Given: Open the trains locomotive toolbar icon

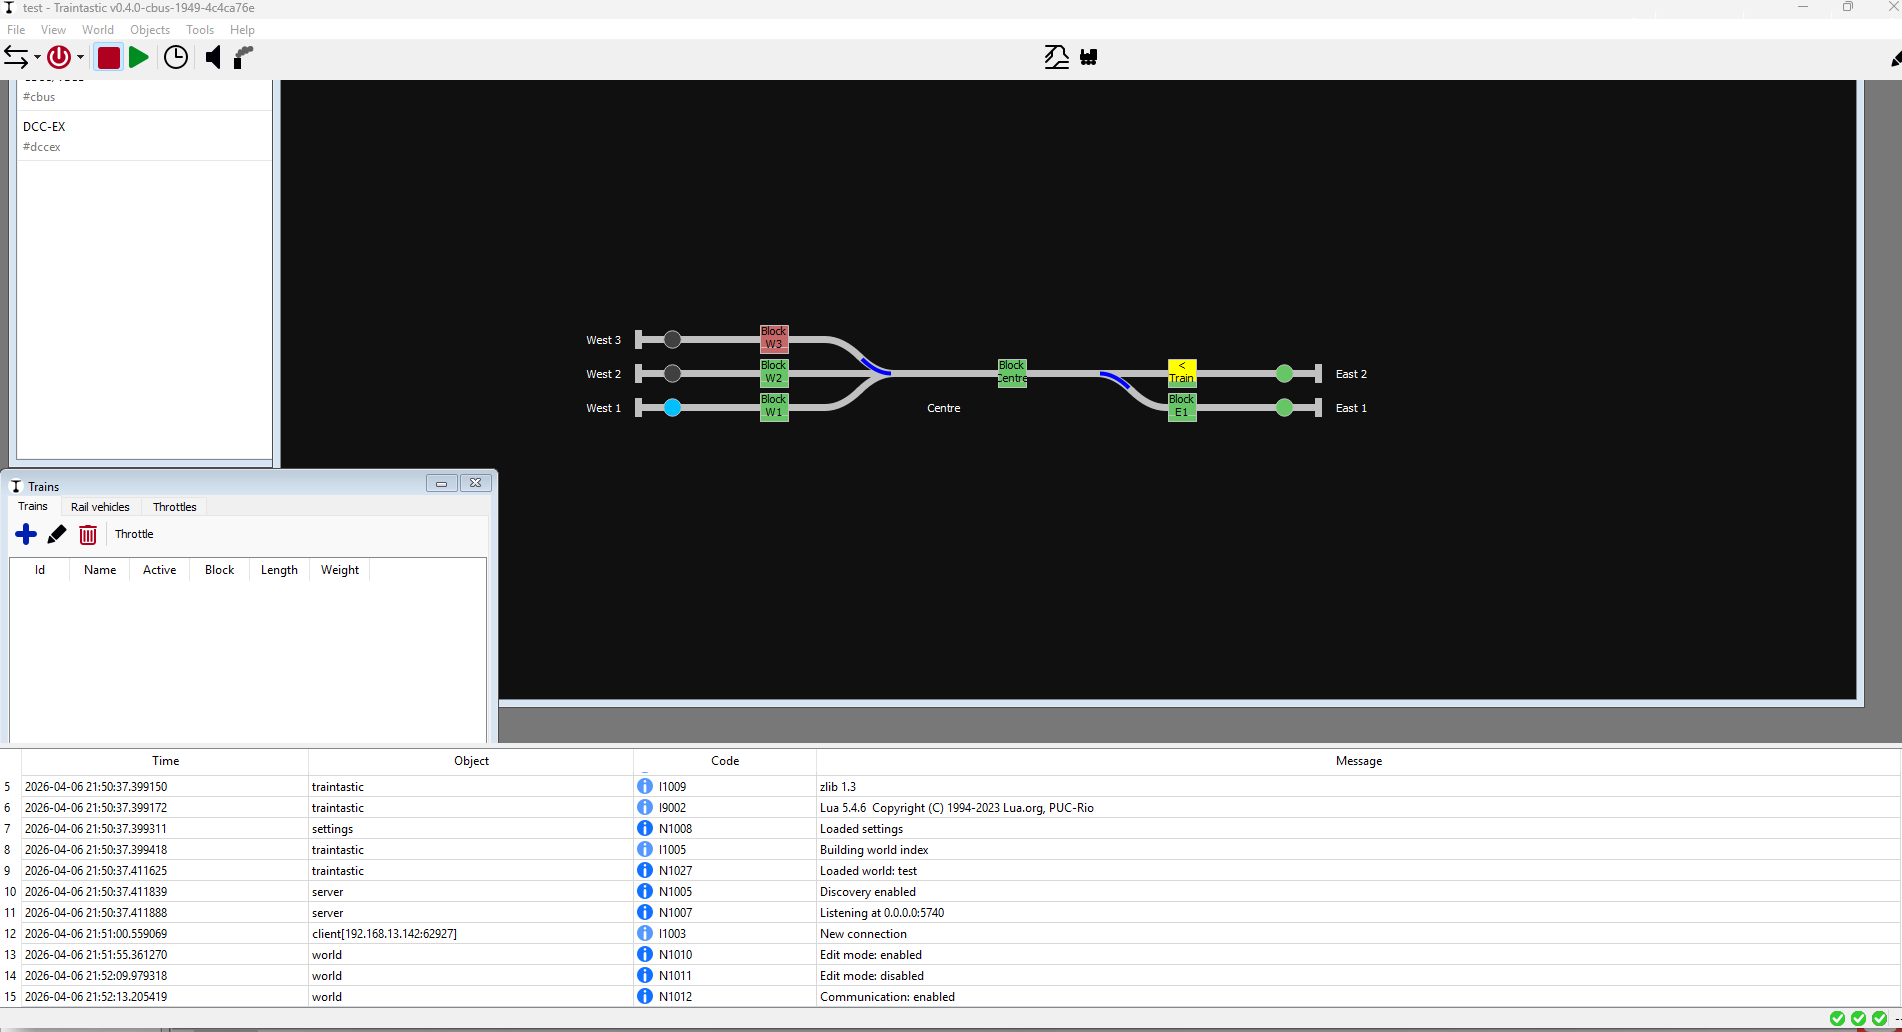Looking at the screenshot, I should pos(1089,57).
